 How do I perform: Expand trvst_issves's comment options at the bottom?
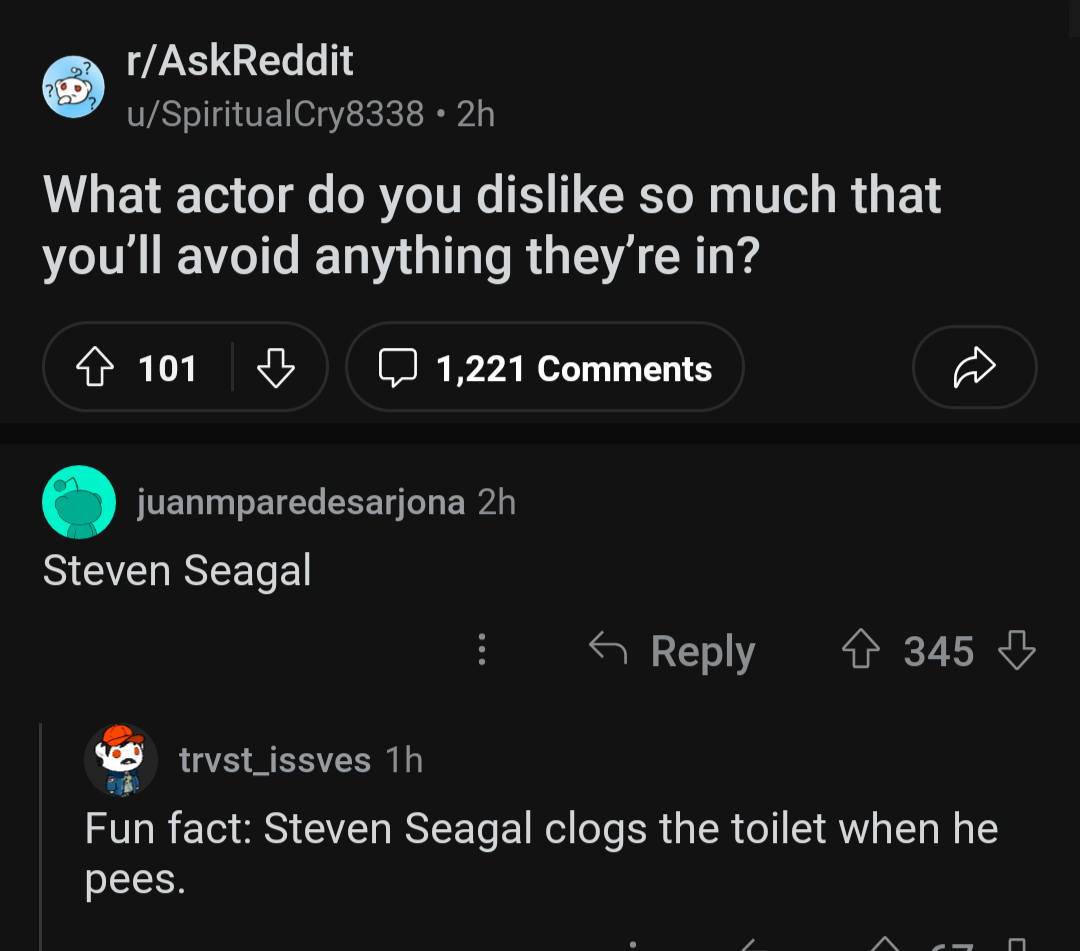coord(634,943)
